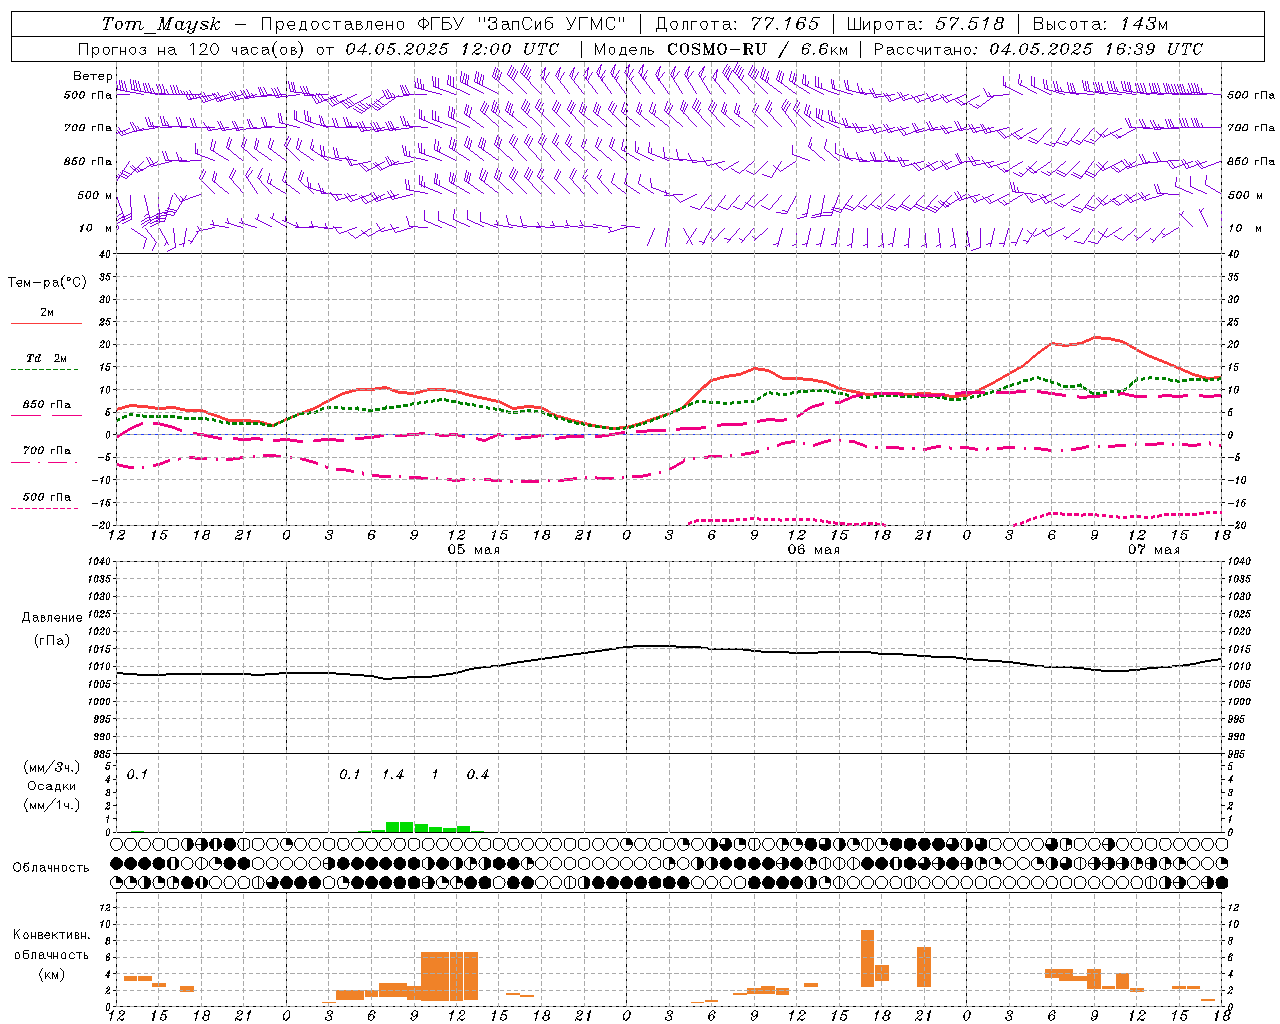Select the 'Высота: 143м' elevation text
The image size is (1280, 1024).
click(1100, 24)
